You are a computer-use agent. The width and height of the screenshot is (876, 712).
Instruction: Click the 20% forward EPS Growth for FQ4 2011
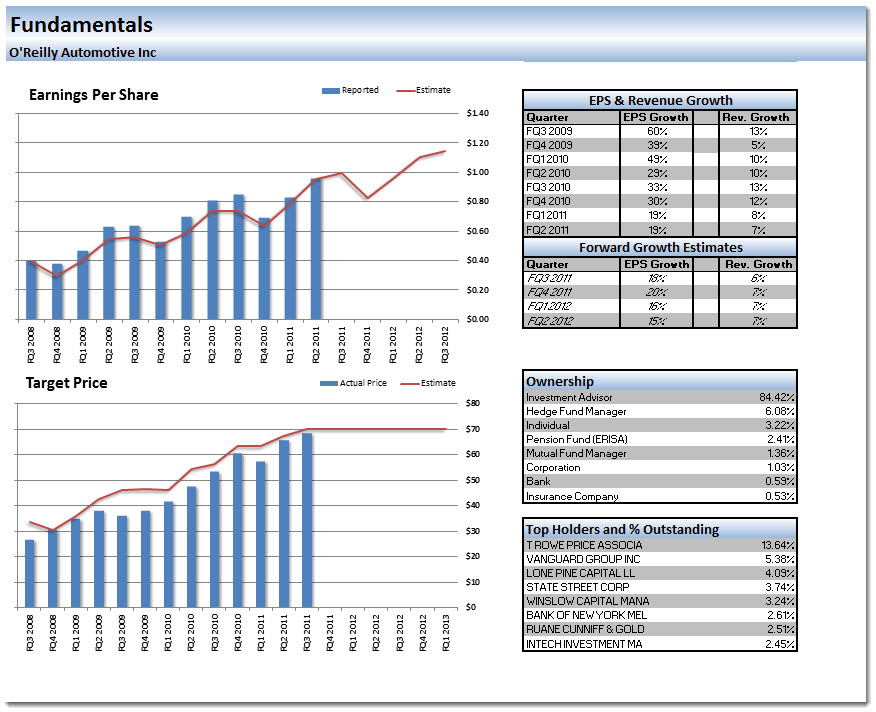[x=657, y=292]
